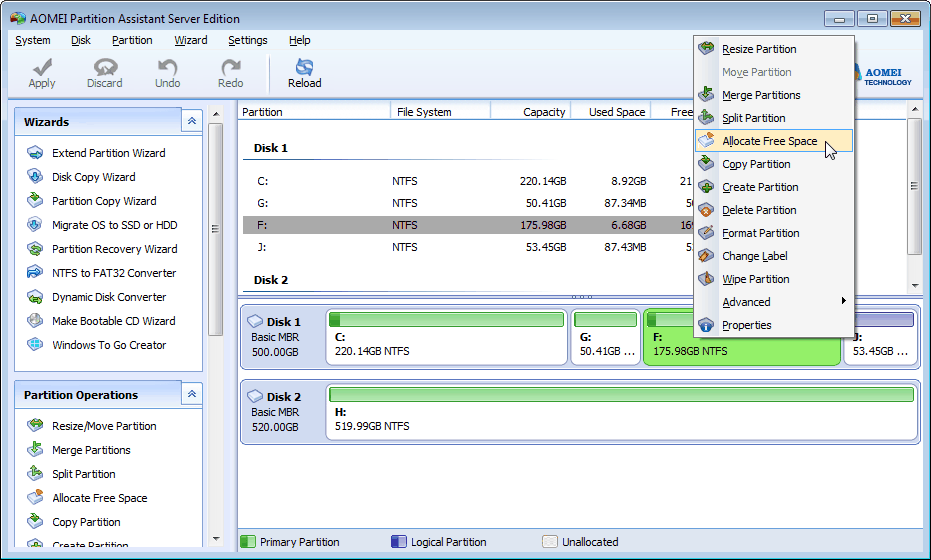Expand the Advanced submenu arrow
Screen dimensions: 931x560
pyautogui.click(x=843, y=301)
